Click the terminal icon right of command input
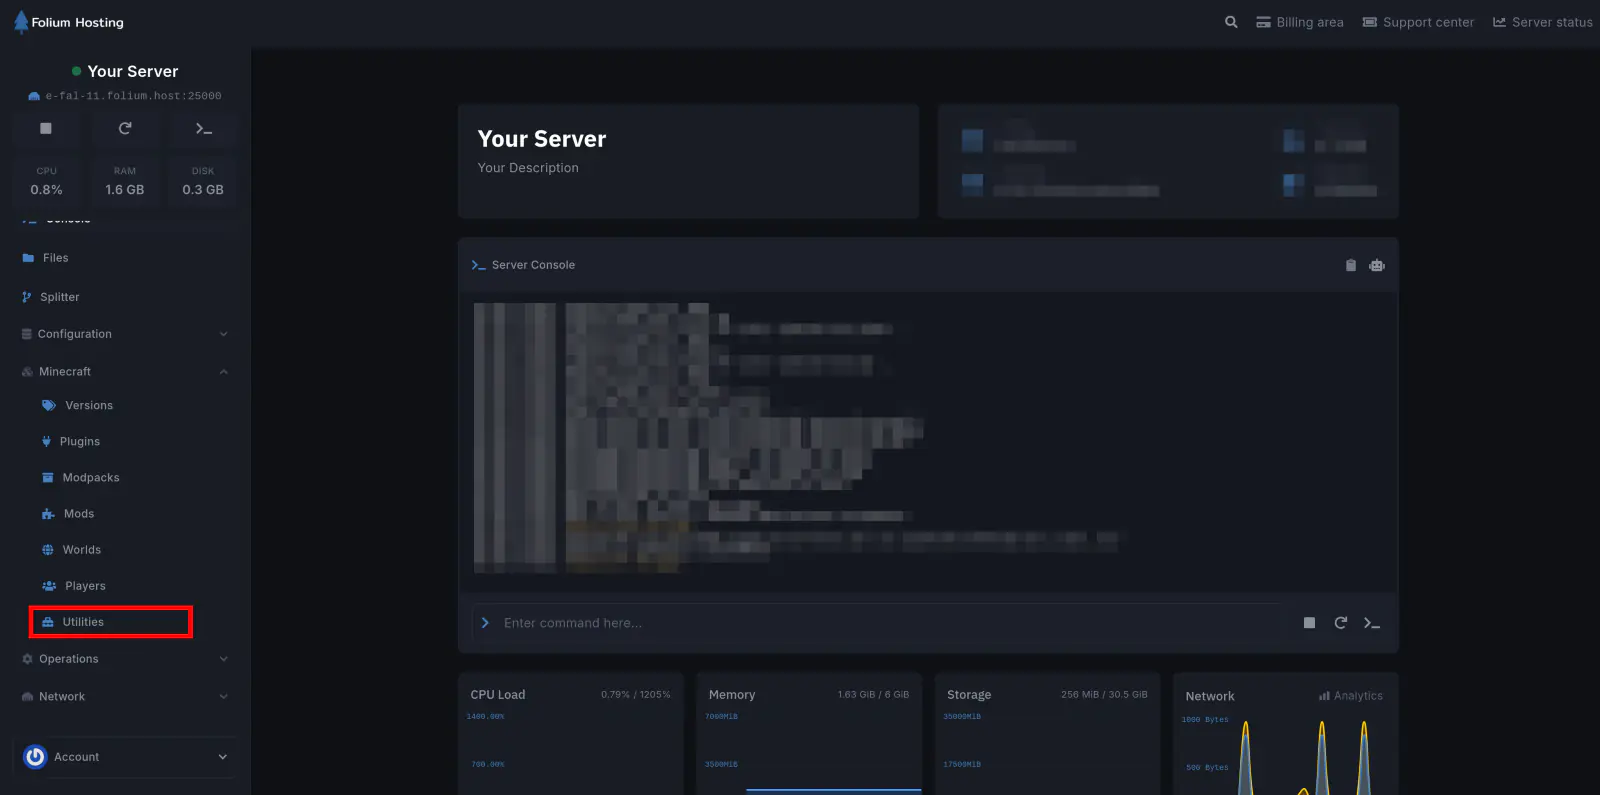This screenshot has height=795, width=1600. (1372, 623)
